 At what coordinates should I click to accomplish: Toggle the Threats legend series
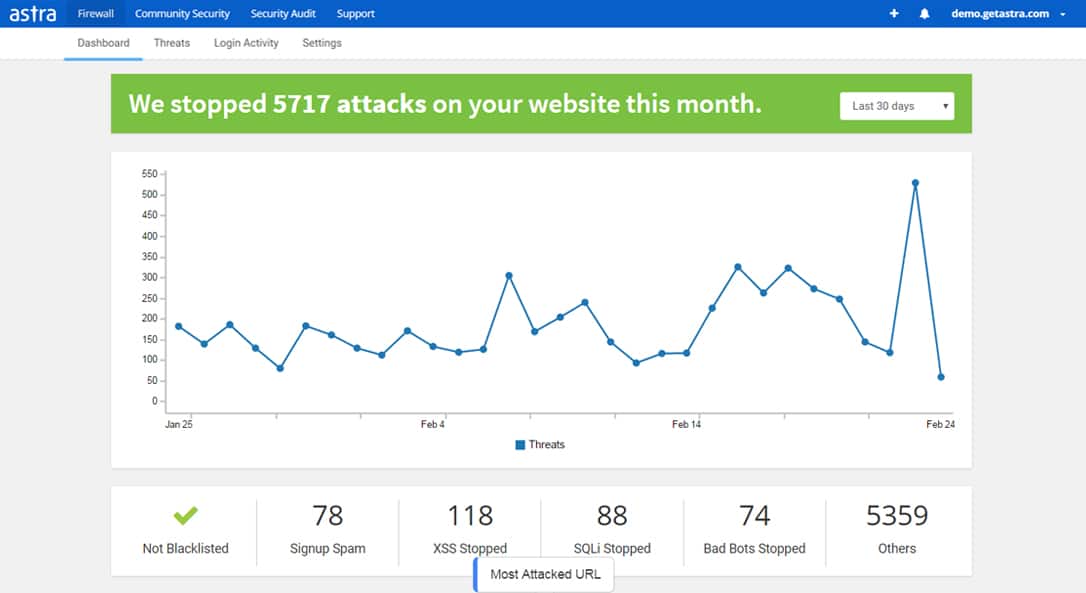(x=540, y=445)
